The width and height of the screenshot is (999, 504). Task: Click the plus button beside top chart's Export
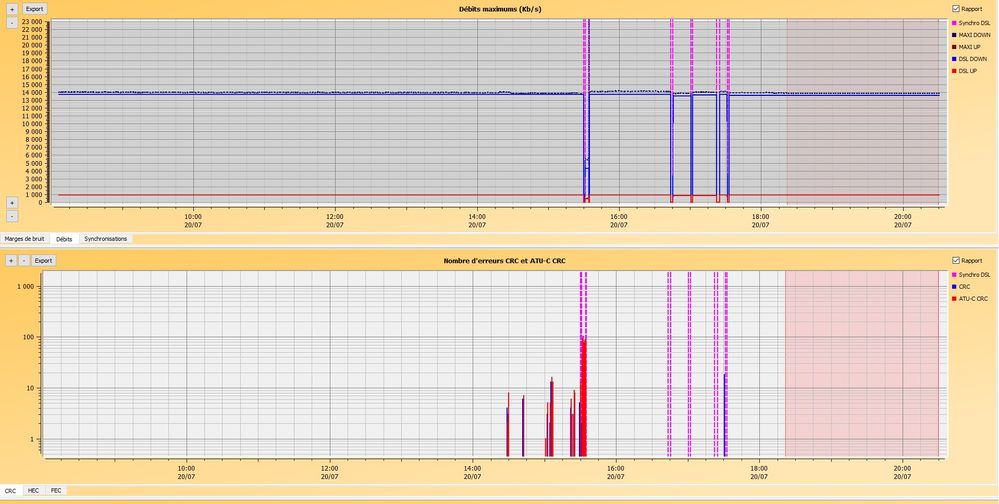tap(11, 8)
